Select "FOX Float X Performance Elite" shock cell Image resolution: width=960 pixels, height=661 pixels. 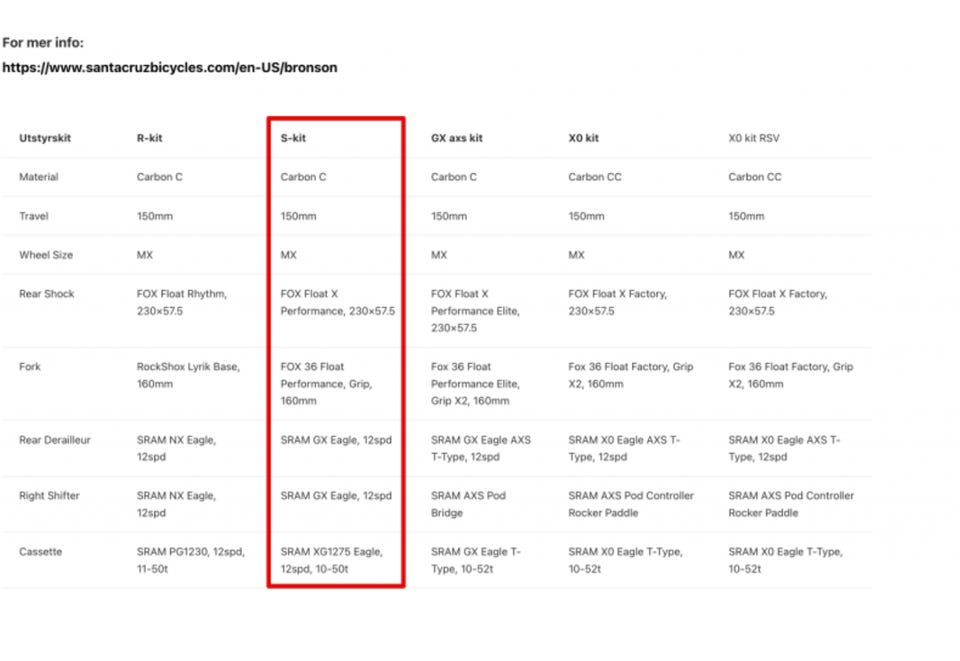(x=475, y=311)
